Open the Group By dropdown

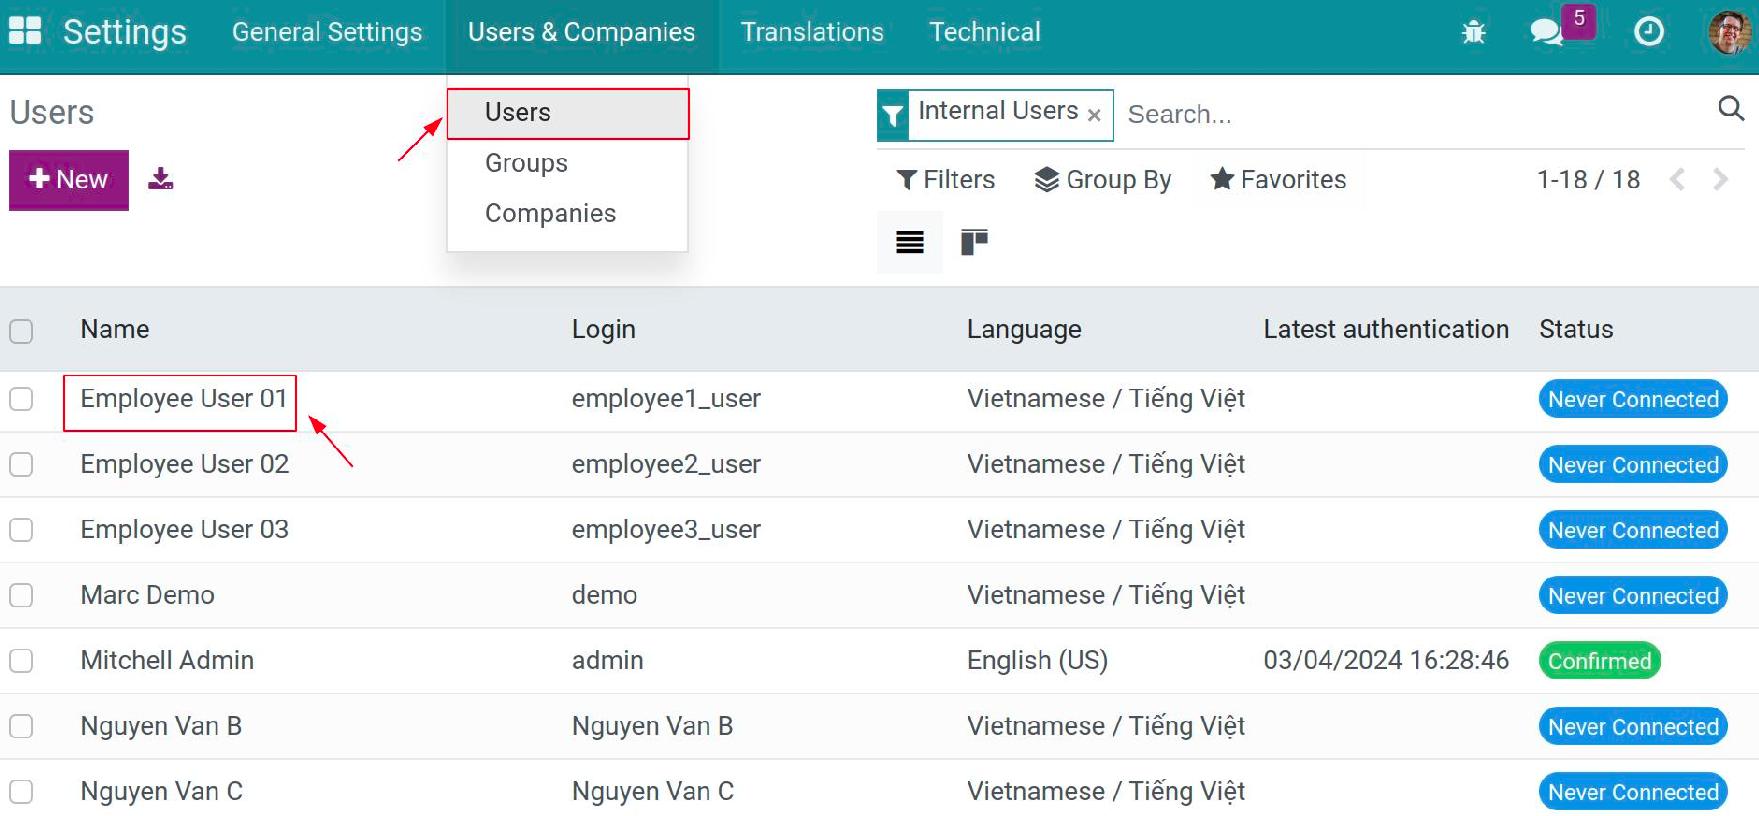1102,180
